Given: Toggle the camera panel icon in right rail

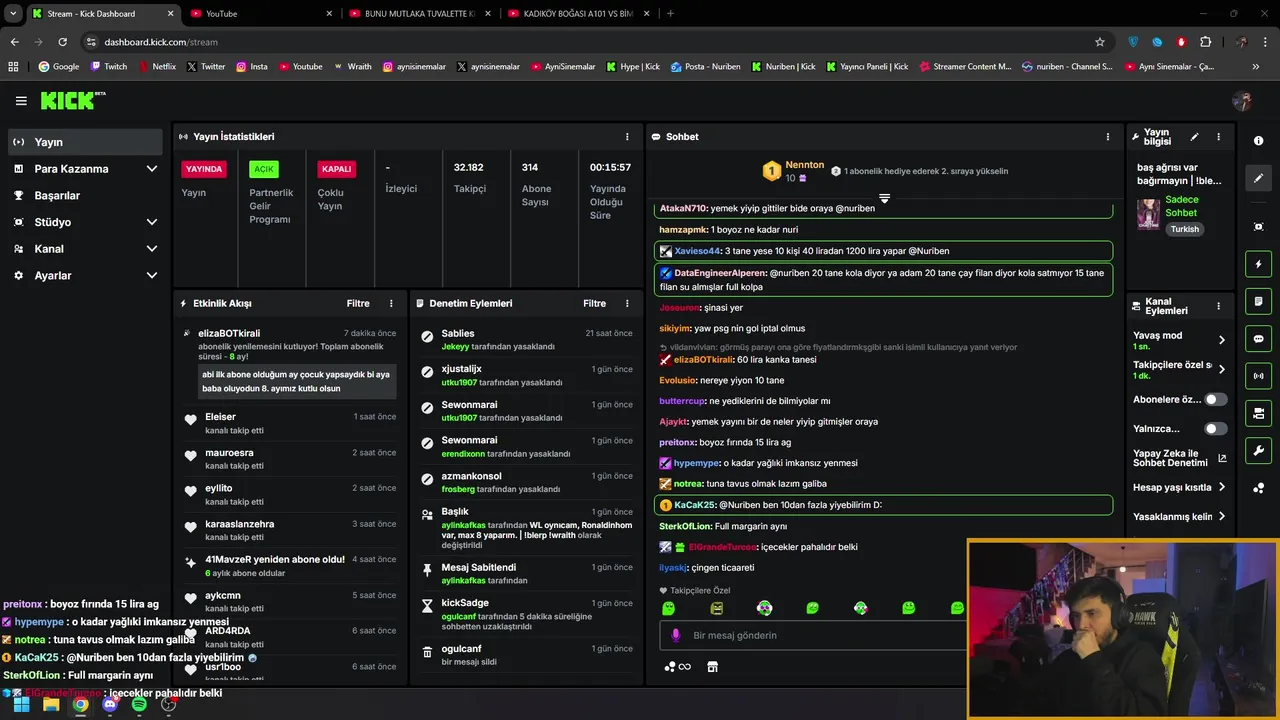Looking at the screenshot, I should click(x=1259, y=413).
